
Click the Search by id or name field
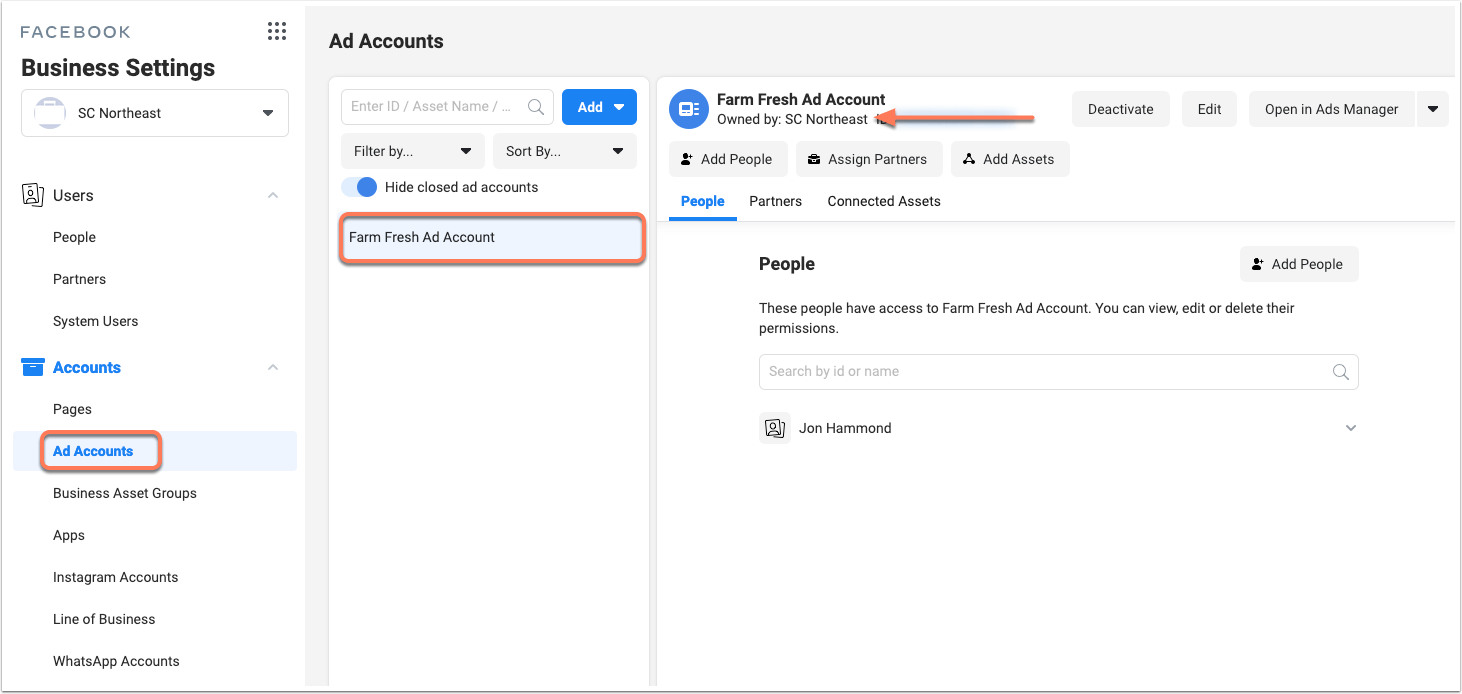(x=1058, y=371)
